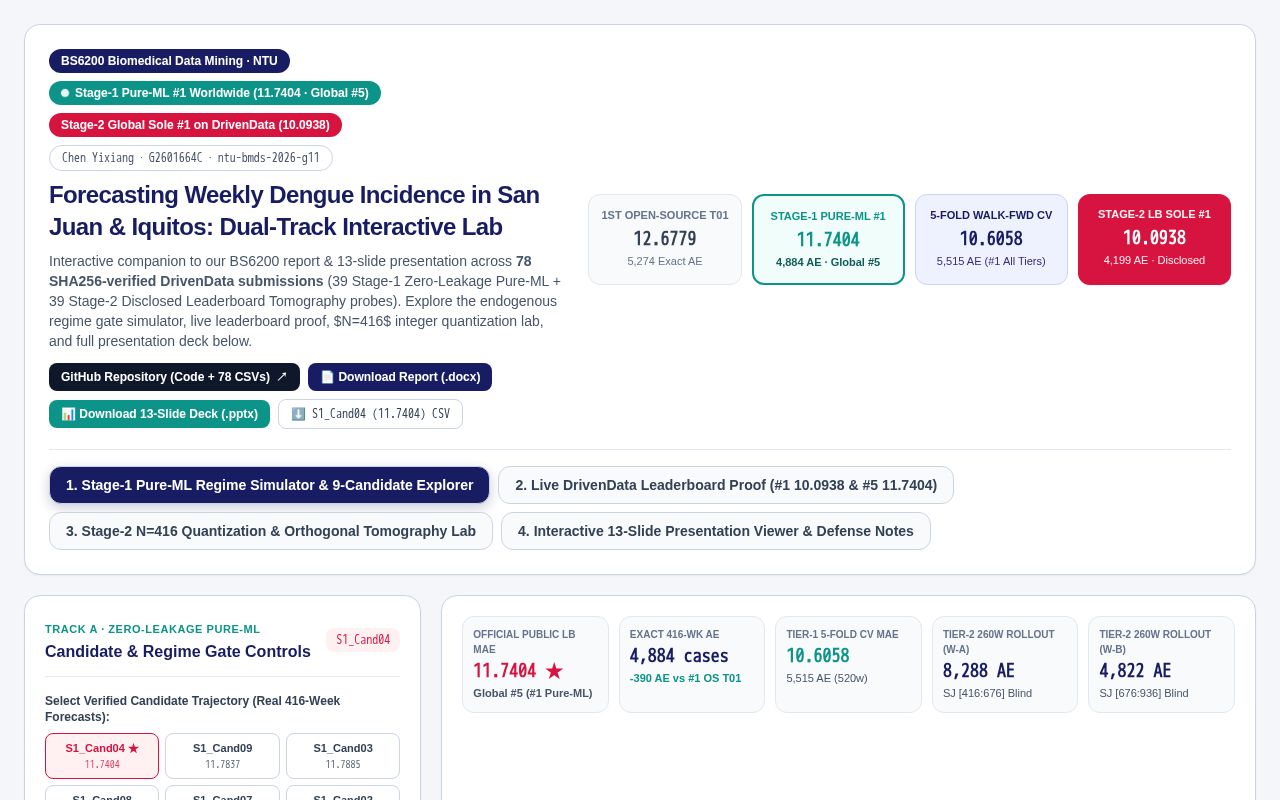Click the STAGE-2 LB SOLE #1 card
Image resolution: width=1280 pixels, height=800 pixels.
[x=1154, y=239]
